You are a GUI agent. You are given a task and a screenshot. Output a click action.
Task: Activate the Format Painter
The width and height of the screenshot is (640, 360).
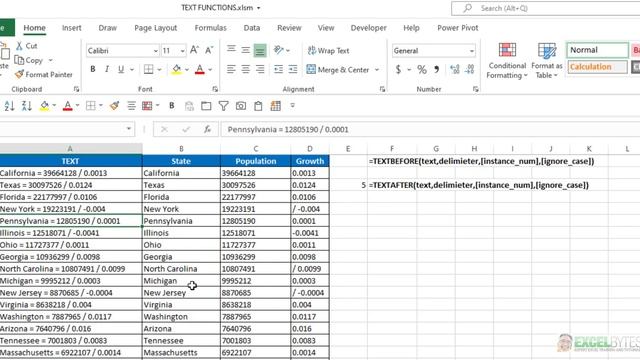44,74
